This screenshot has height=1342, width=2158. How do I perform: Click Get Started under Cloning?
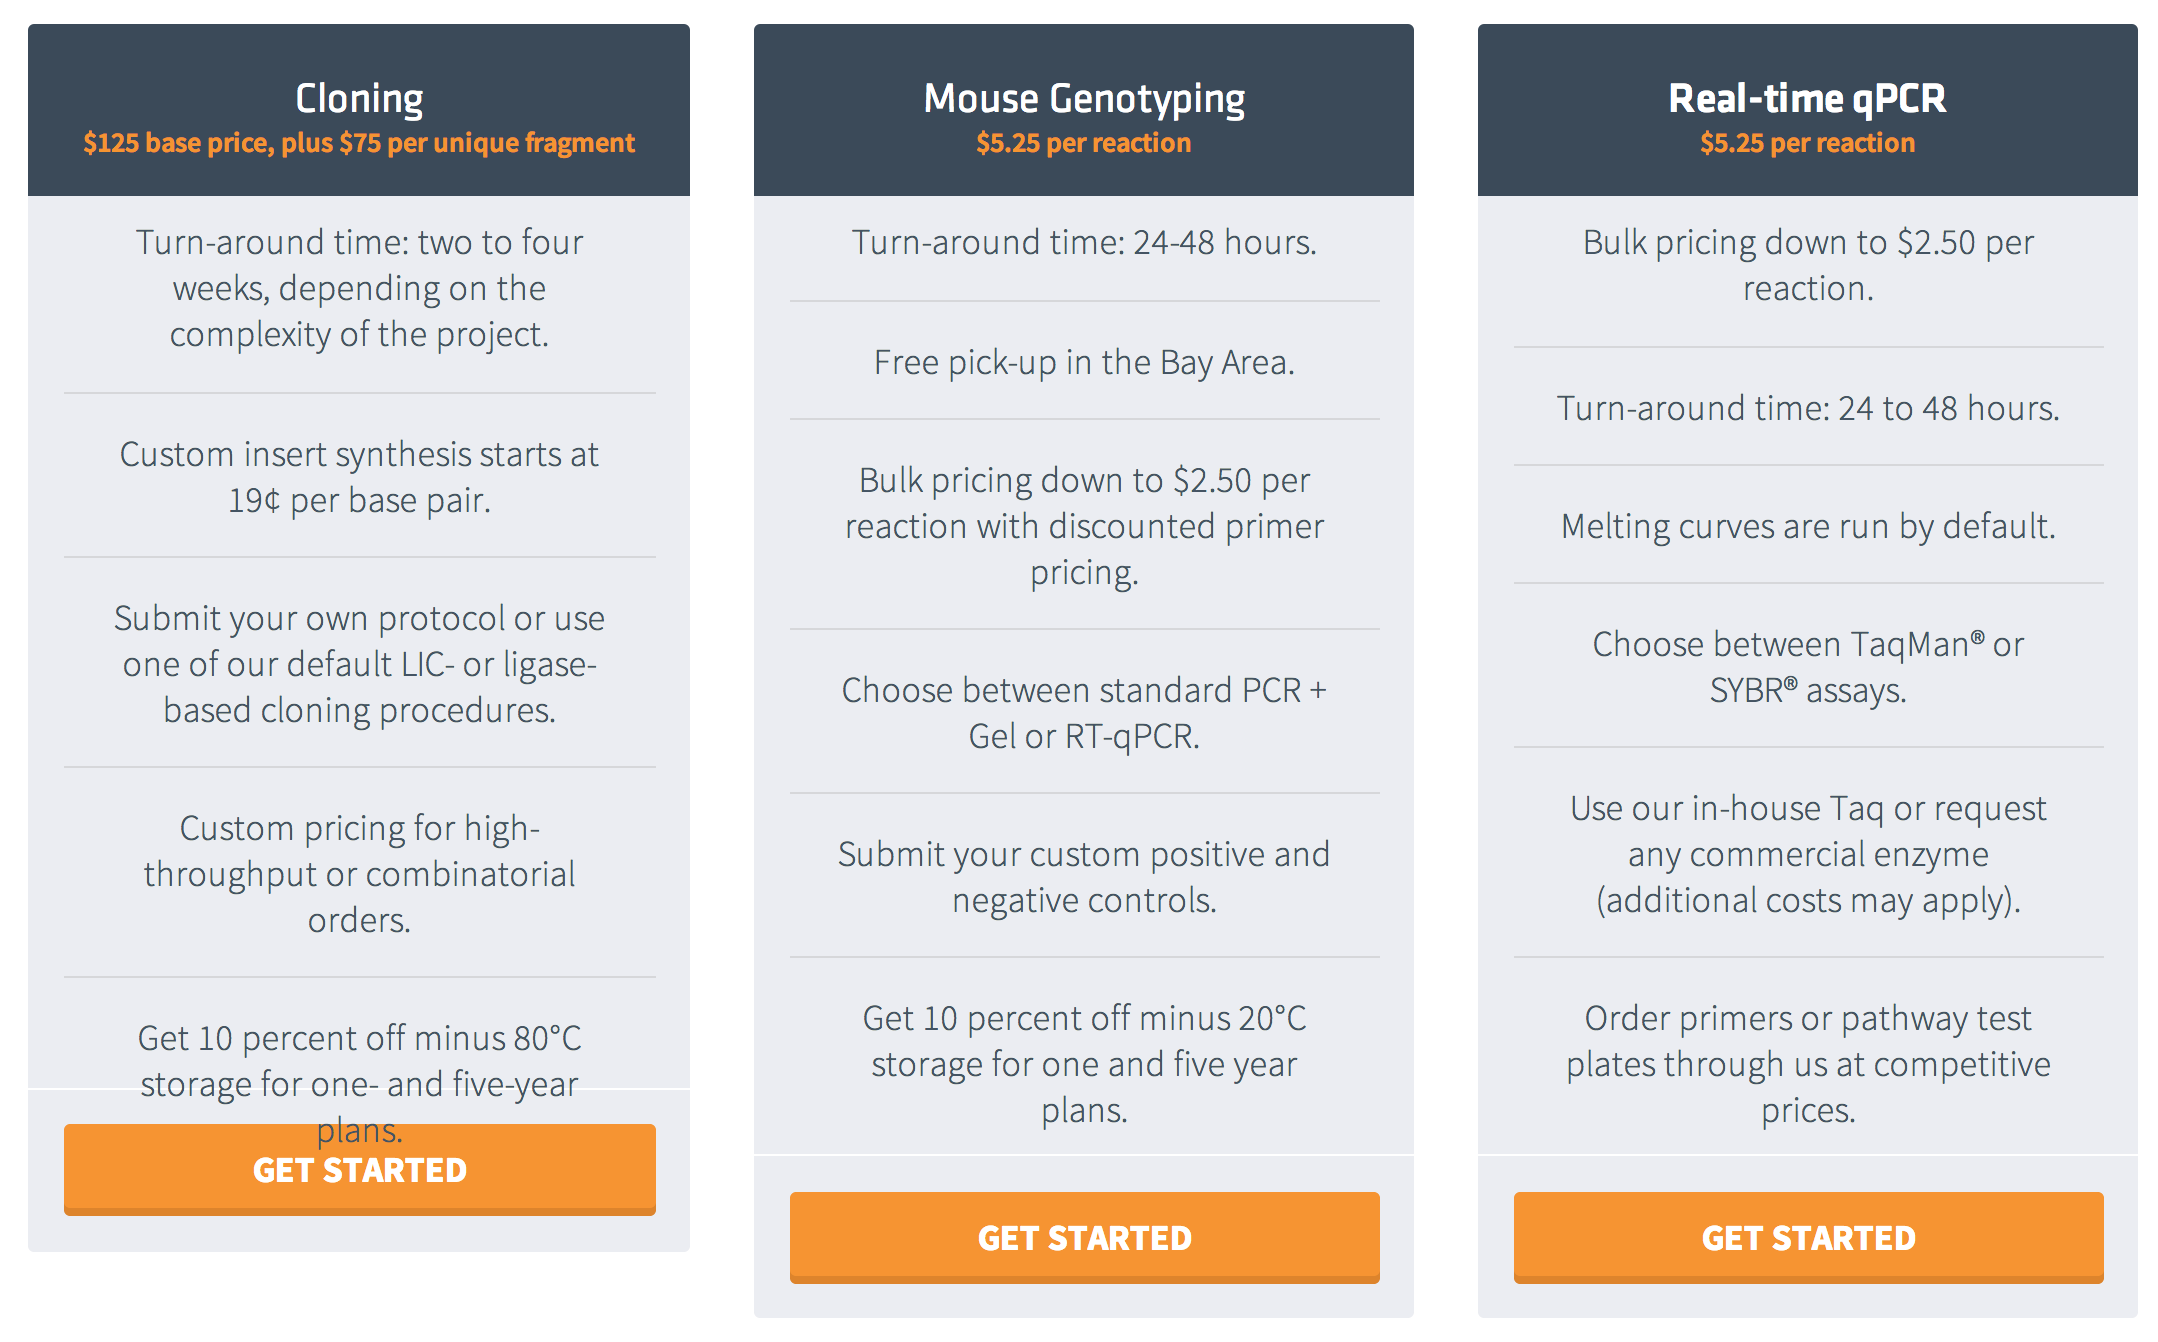(x=359, y=1170)
